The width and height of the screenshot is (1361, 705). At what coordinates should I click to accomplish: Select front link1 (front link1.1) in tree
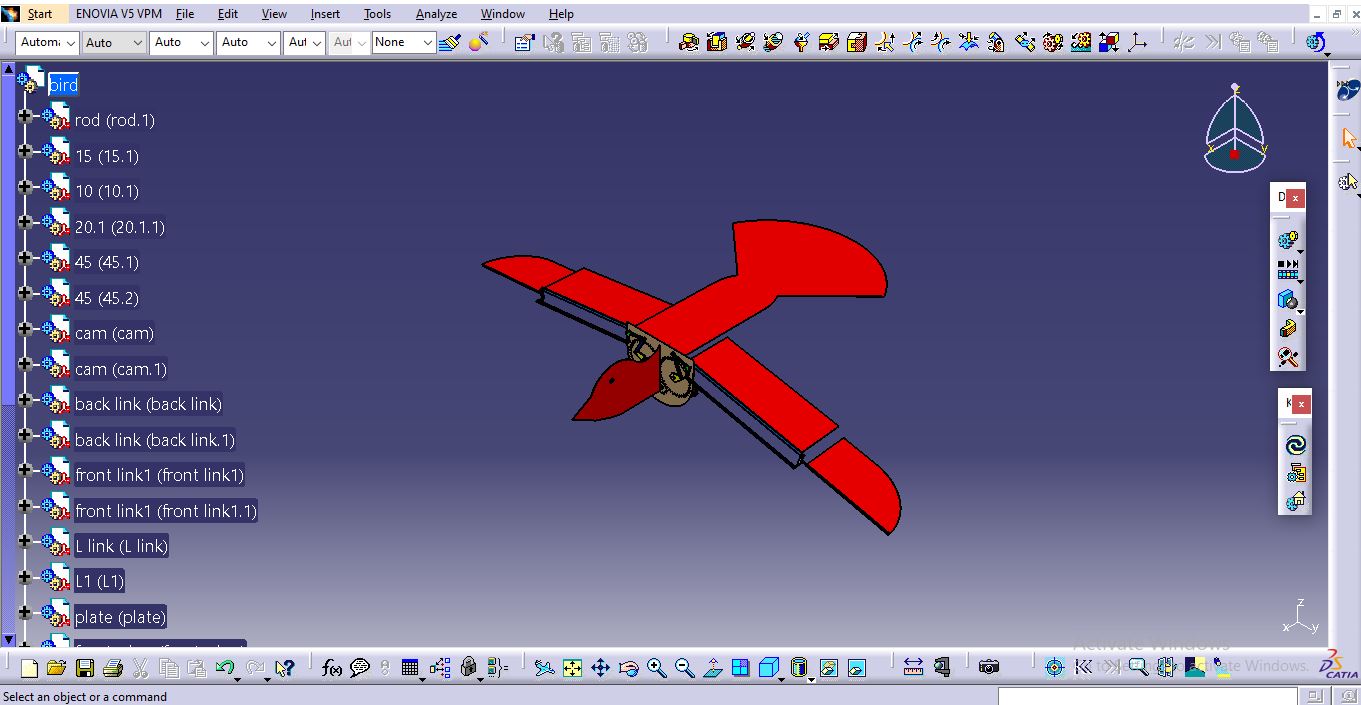(166, 511)
